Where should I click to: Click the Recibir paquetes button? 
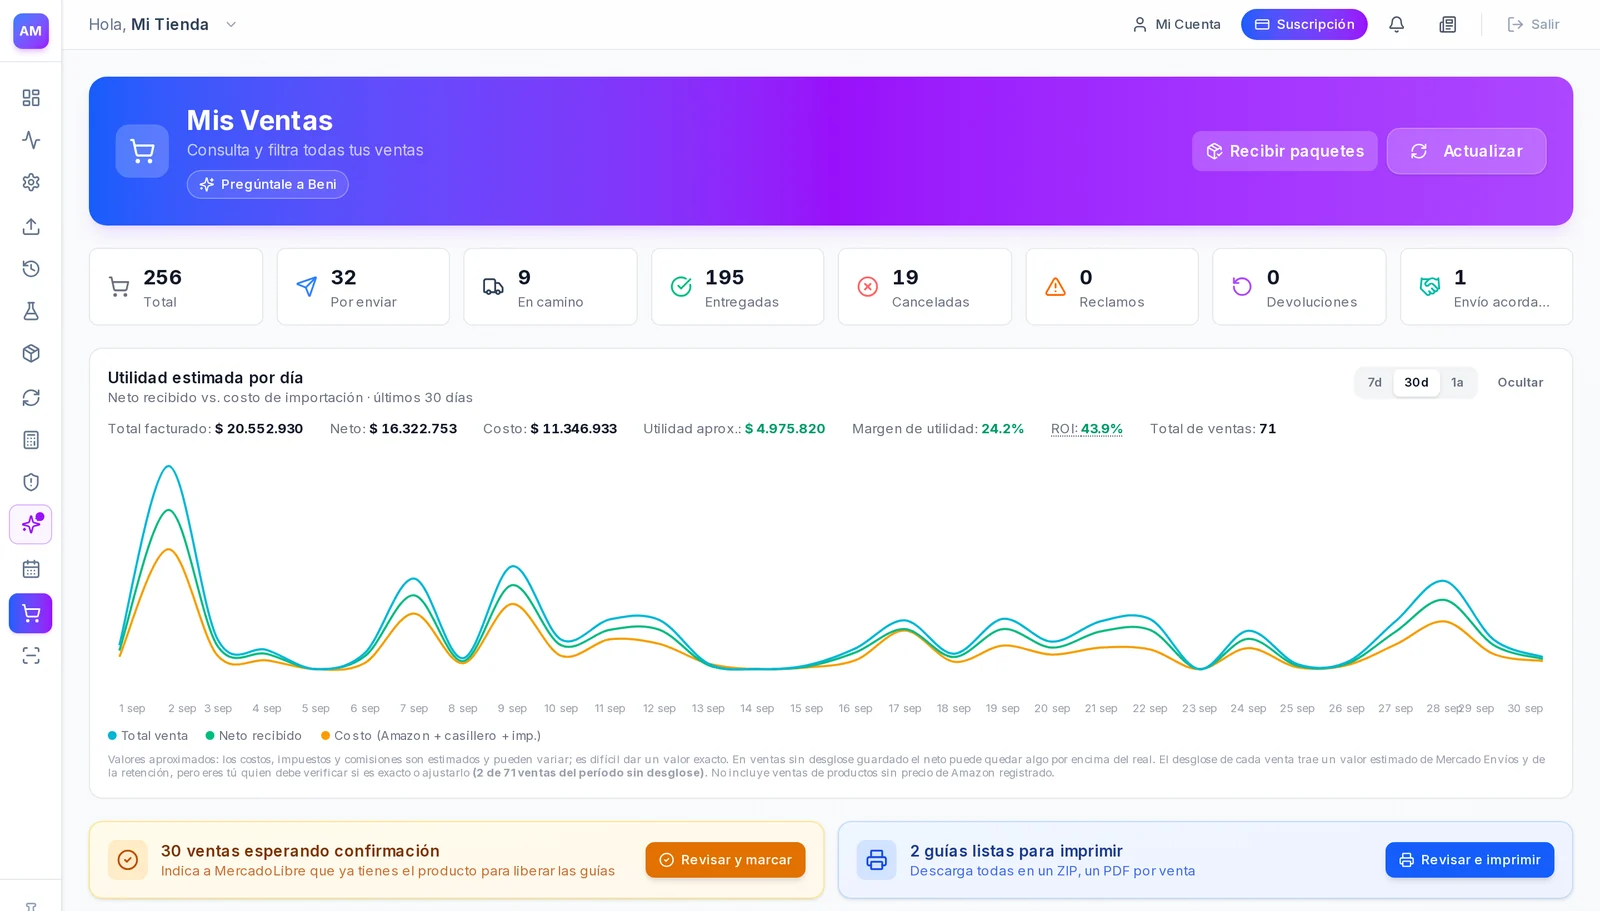[x=1284, y=151]
